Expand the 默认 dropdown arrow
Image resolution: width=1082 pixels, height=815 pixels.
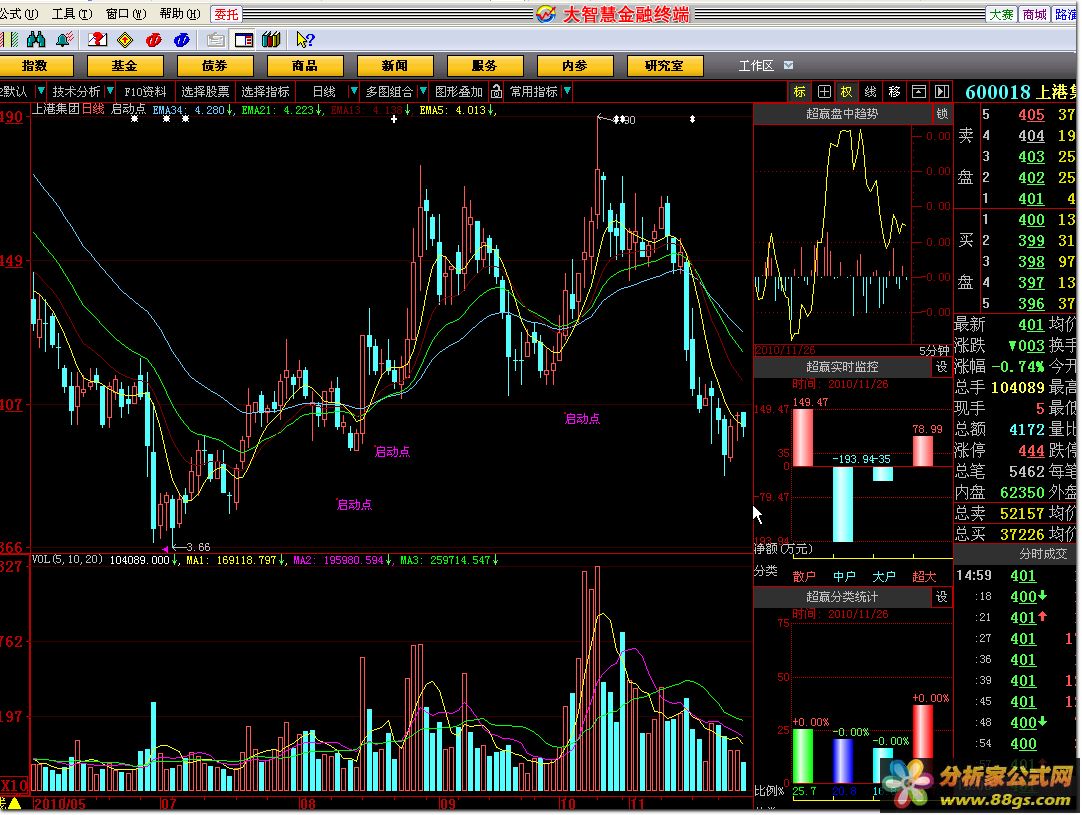41,91
